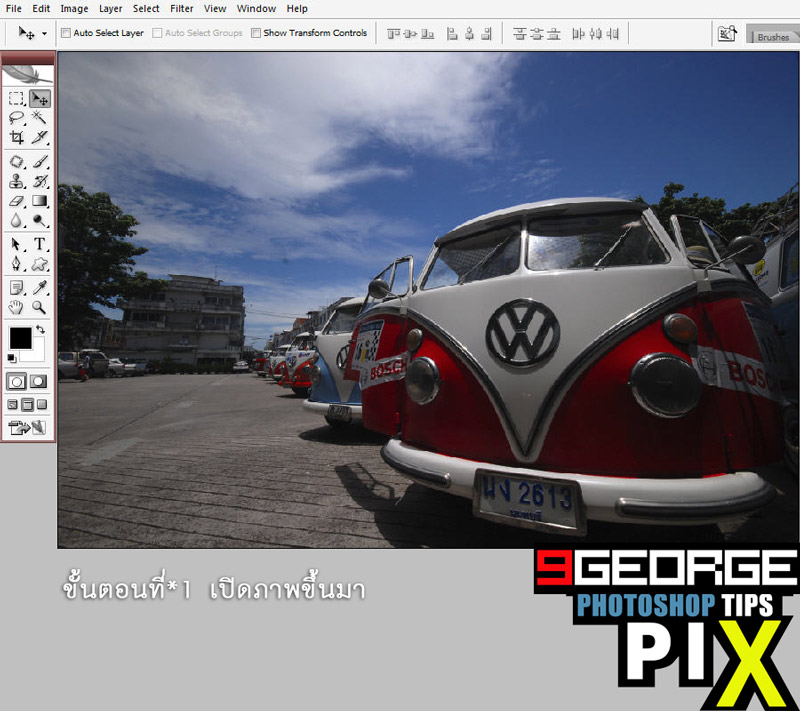
Task: Select the Hand tool
Action: pos(16,307)
